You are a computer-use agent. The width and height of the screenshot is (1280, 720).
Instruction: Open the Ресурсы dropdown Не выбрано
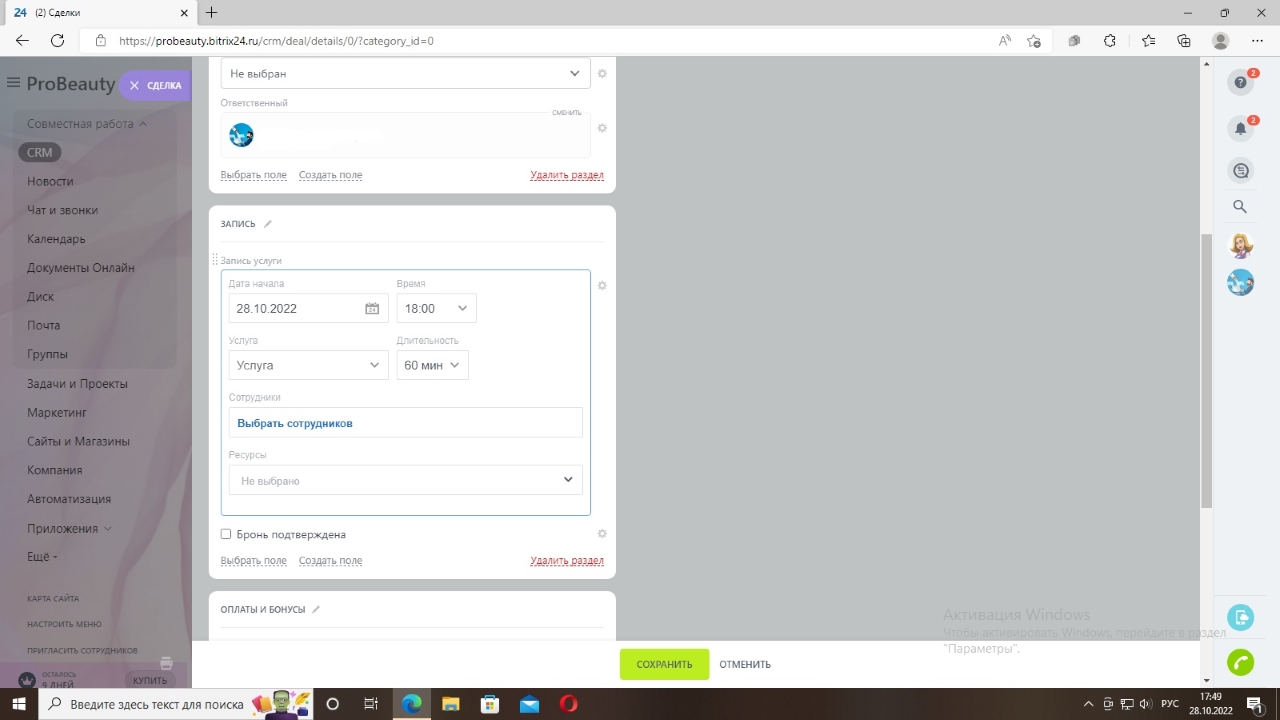(x=405, y=480)
